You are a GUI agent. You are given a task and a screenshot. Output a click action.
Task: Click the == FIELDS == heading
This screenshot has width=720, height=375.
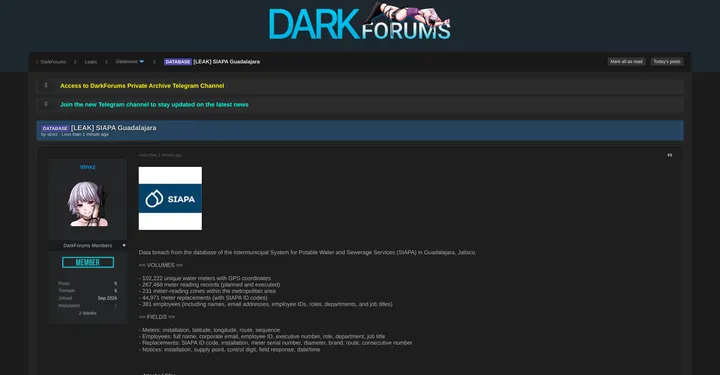157,317
